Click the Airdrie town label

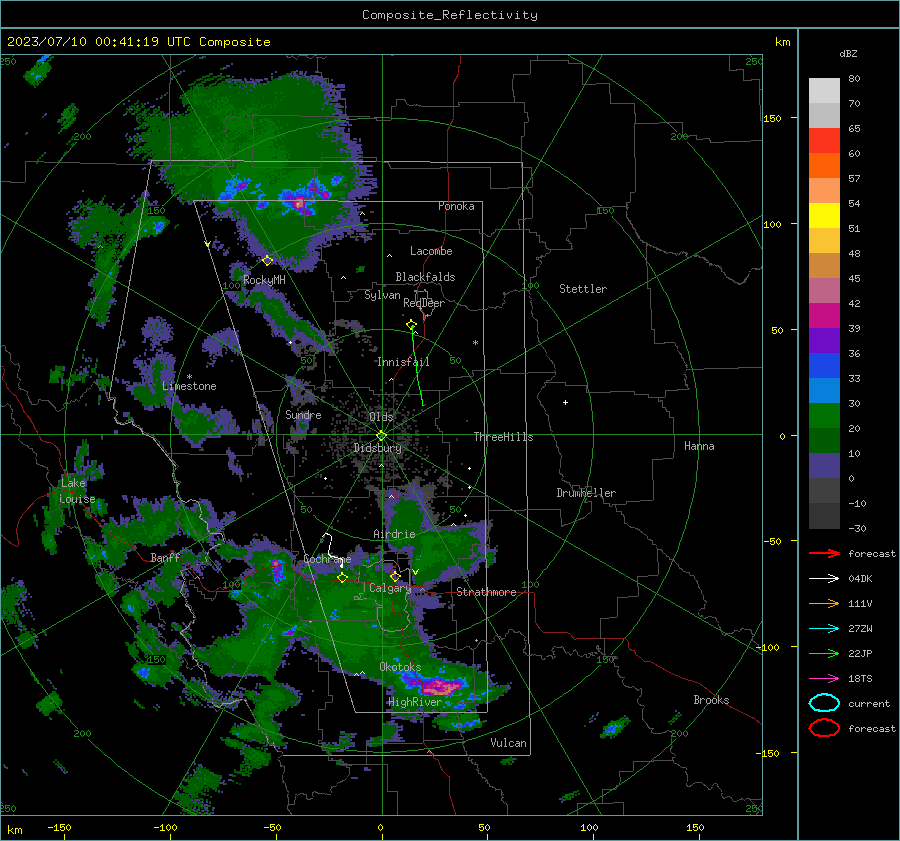click(394, 534)
